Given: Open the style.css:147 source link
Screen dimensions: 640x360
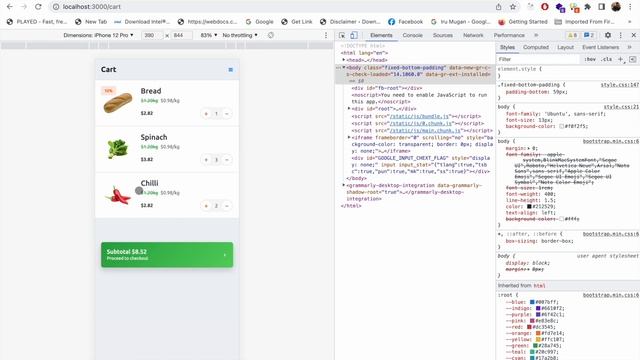Looking at the screenshot, I should pyautogui.click(x=620, y=85).
